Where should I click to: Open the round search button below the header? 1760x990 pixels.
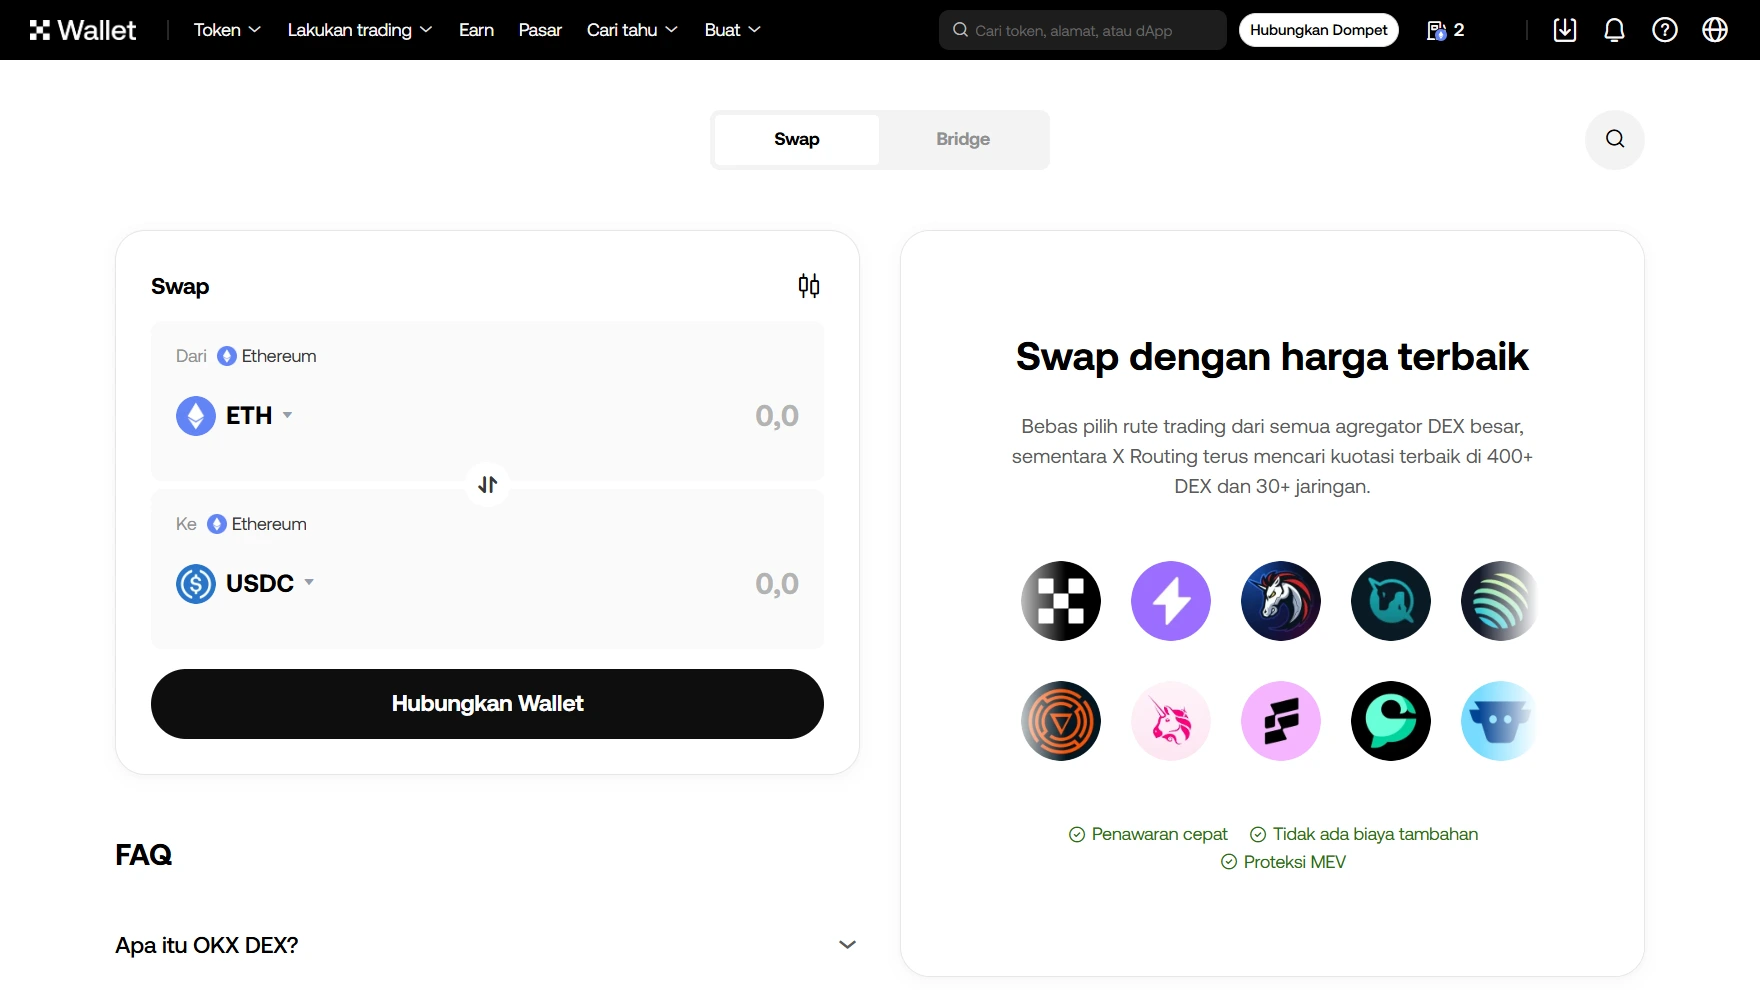click(1615, 139)
